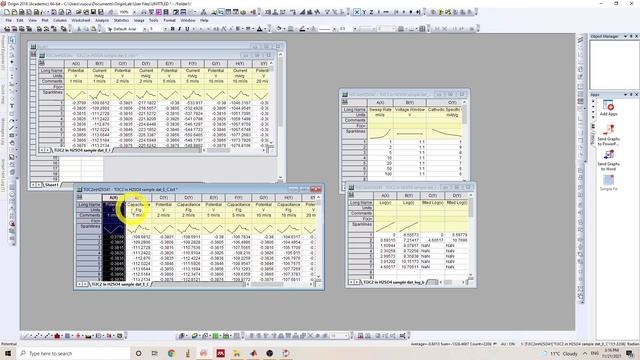Open the Worksheet menu
Screen dimensions: 640x360
[81, 20]
